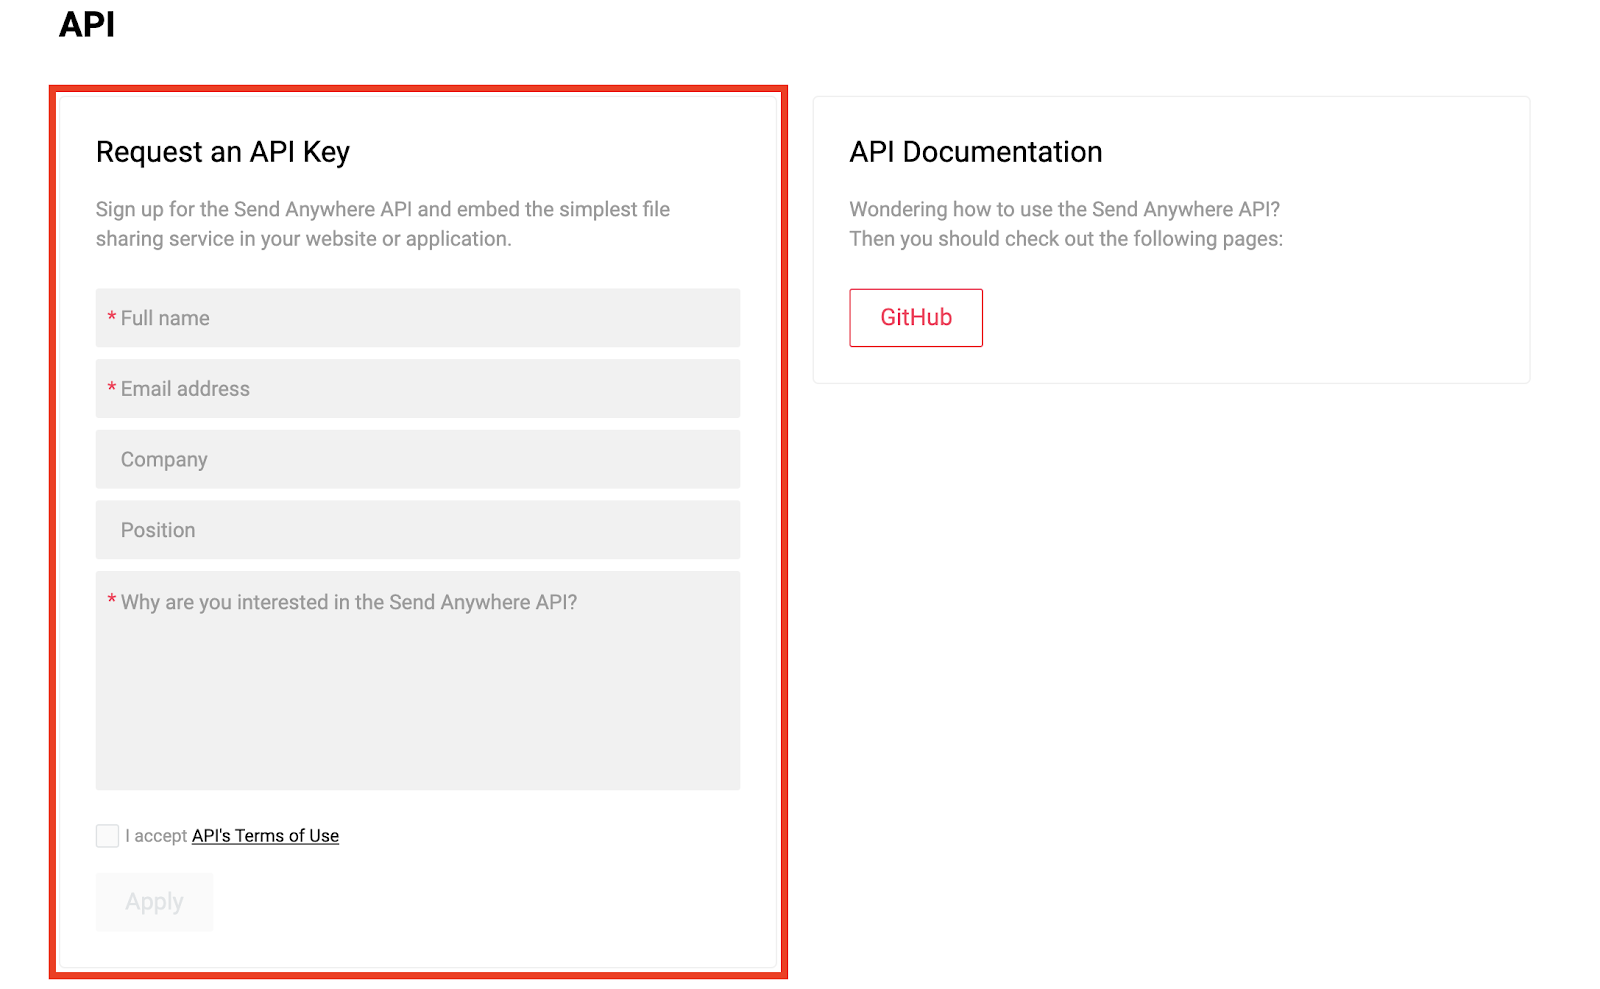
Task: Click the Full name input field
Action: point(418,318)
